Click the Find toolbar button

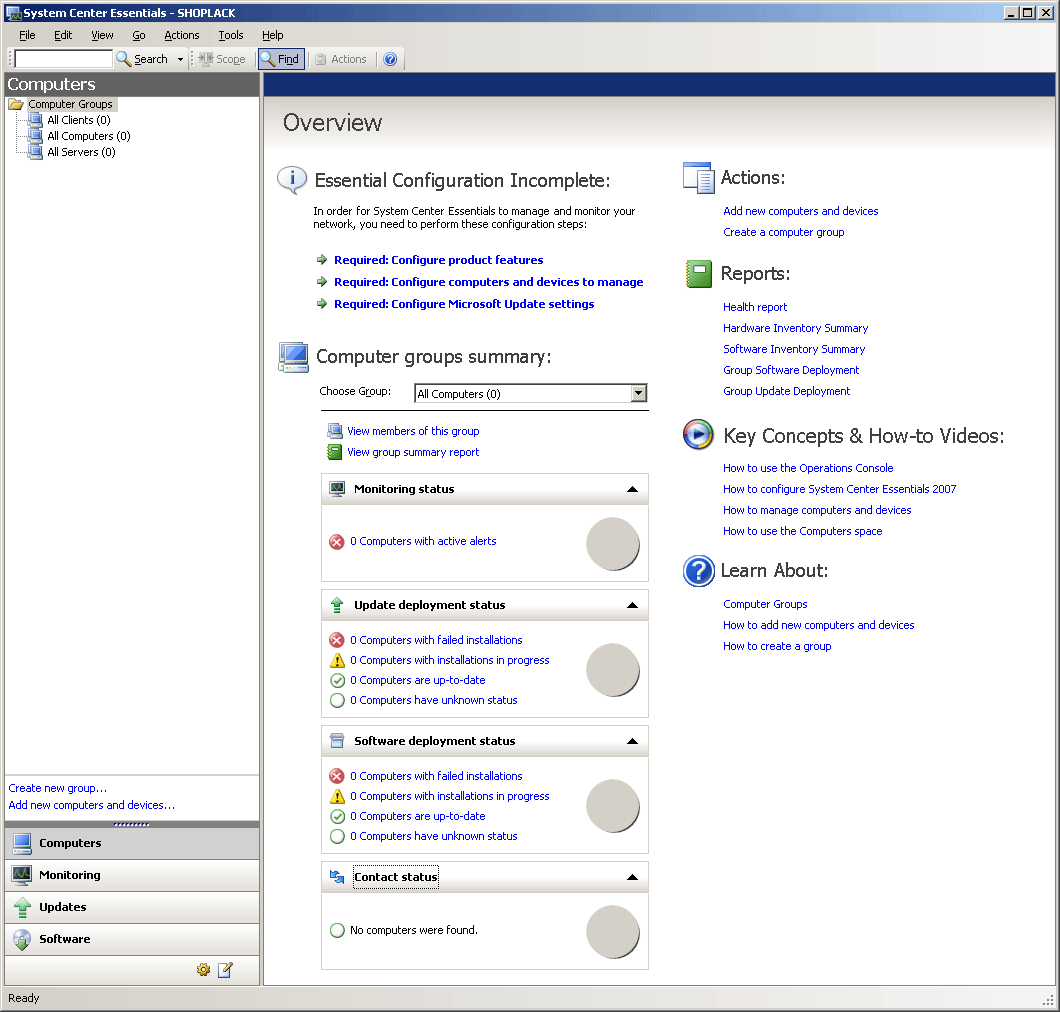click(281, 59)
